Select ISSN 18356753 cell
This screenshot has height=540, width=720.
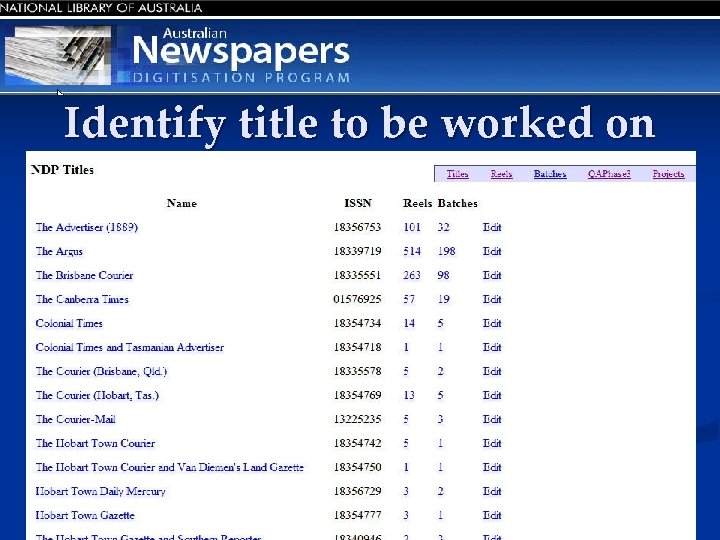pyautogui.click(x=357, y=227)
